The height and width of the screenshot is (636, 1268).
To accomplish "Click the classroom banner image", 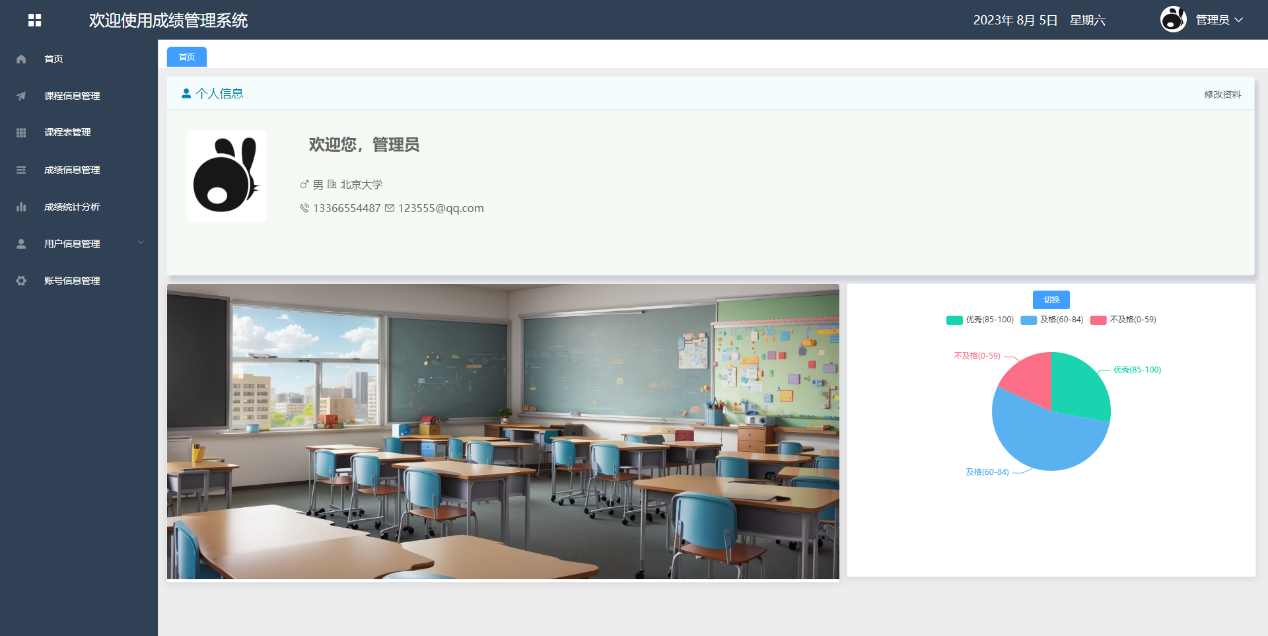I will point(503,432).
